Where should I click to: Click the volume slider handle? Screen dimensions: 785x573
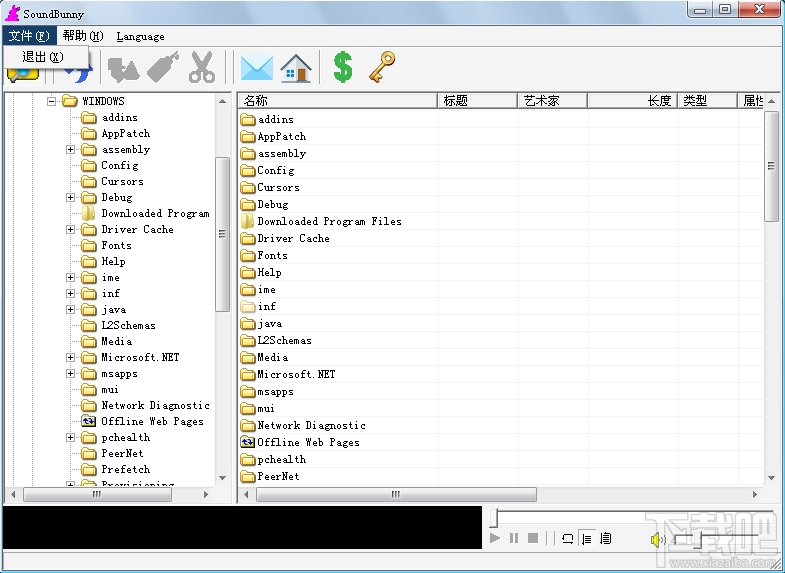coord(699,540)
